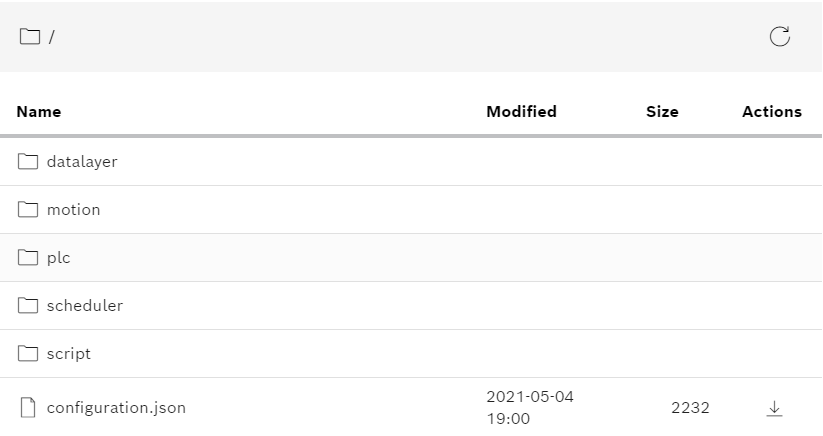Sort by the Name column header

39,111
